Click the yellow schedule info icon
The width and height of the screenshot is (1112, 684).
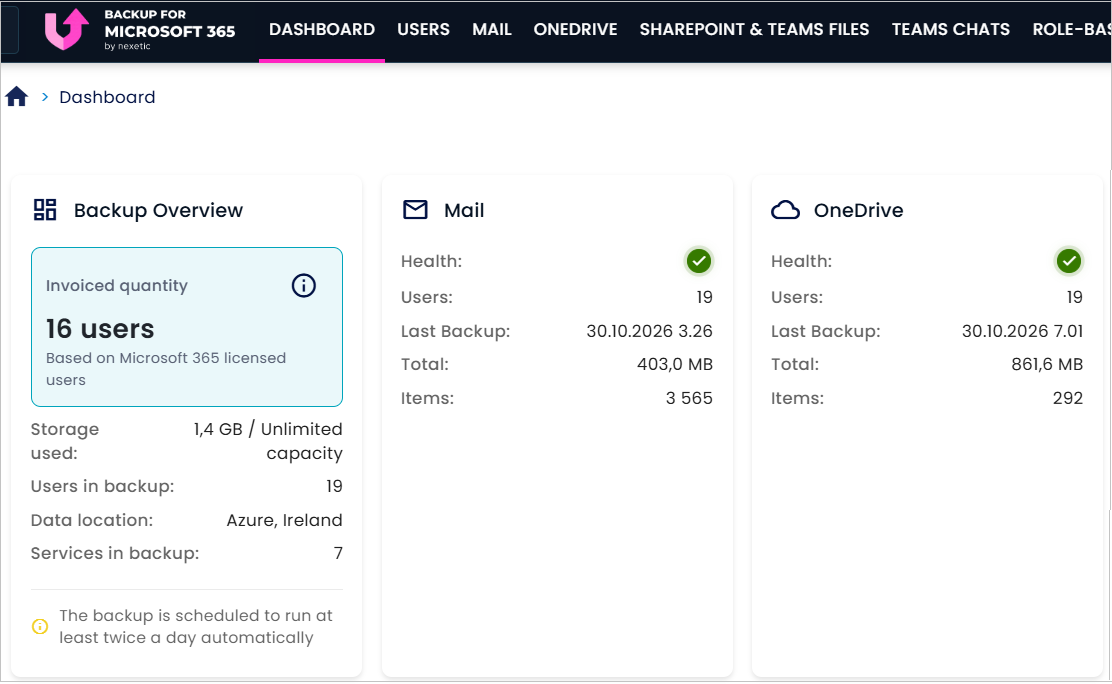click(x=40, y=627)
